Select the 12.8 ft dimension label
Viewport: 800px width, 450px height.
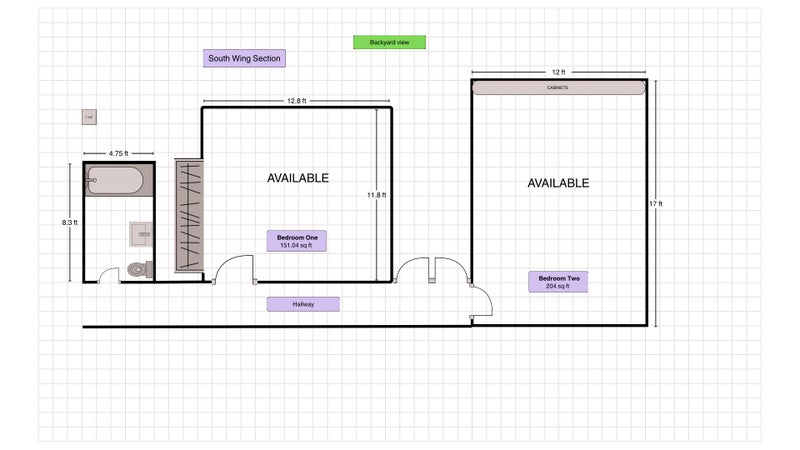pos(296,101)
